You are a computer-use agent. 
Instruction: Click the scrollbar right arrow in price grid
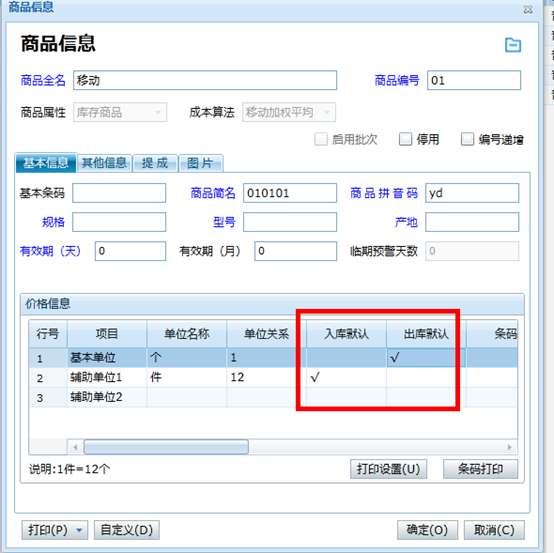pos(509,447)
